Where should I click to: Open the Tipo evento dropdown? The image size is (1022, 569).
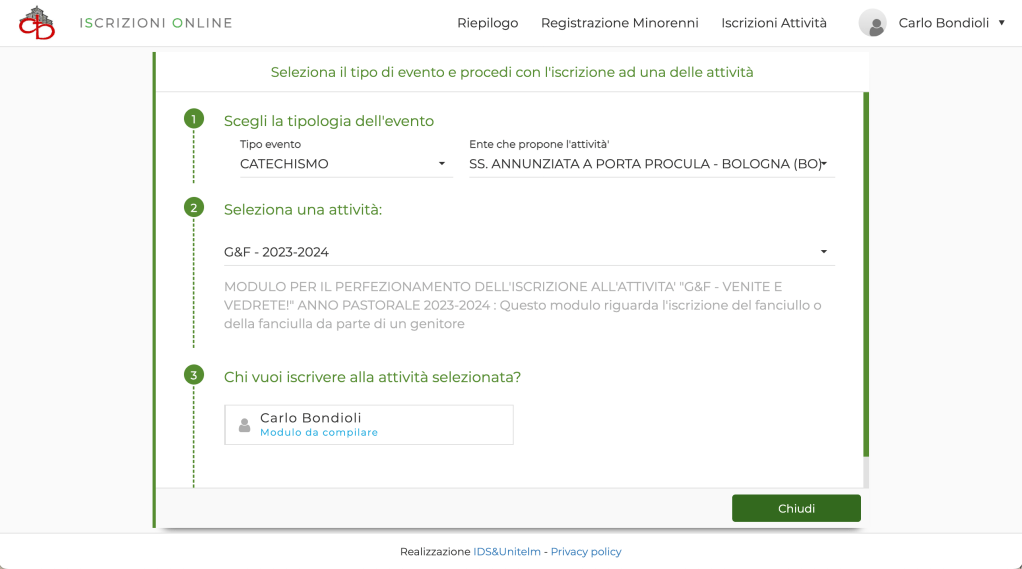click(346, 164)
